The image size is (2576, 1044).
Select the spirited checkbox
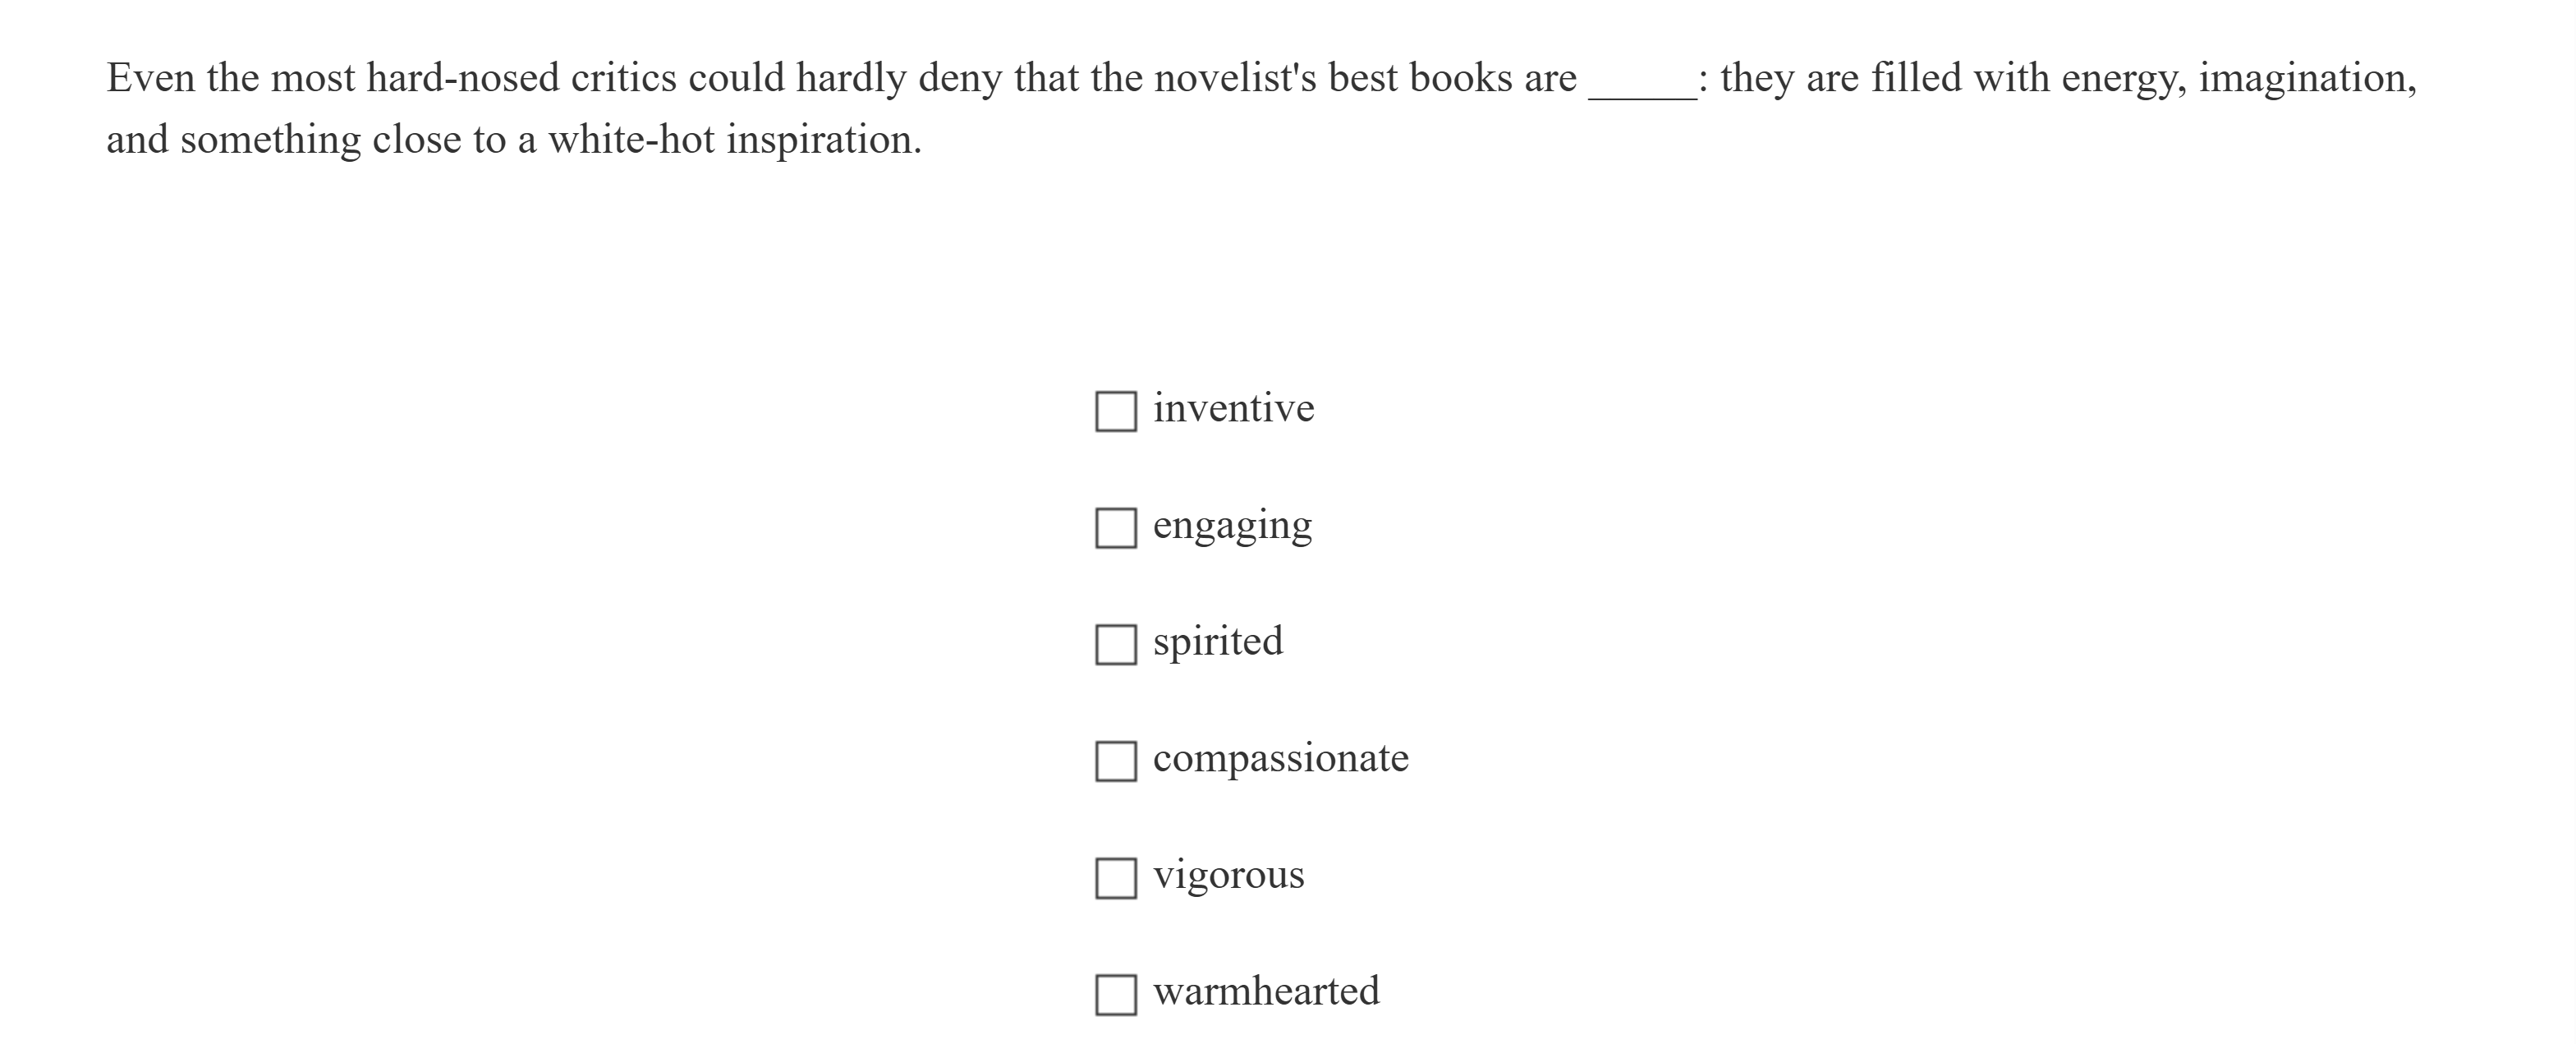click(x=1115, y=645)
